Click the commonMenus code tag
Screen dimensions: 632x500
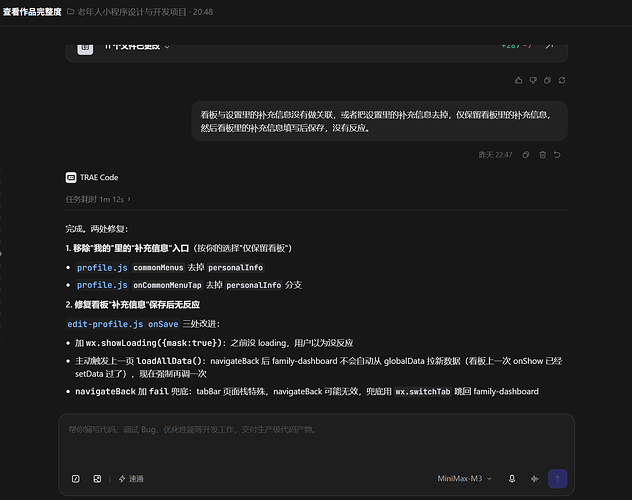click(158, 268)
